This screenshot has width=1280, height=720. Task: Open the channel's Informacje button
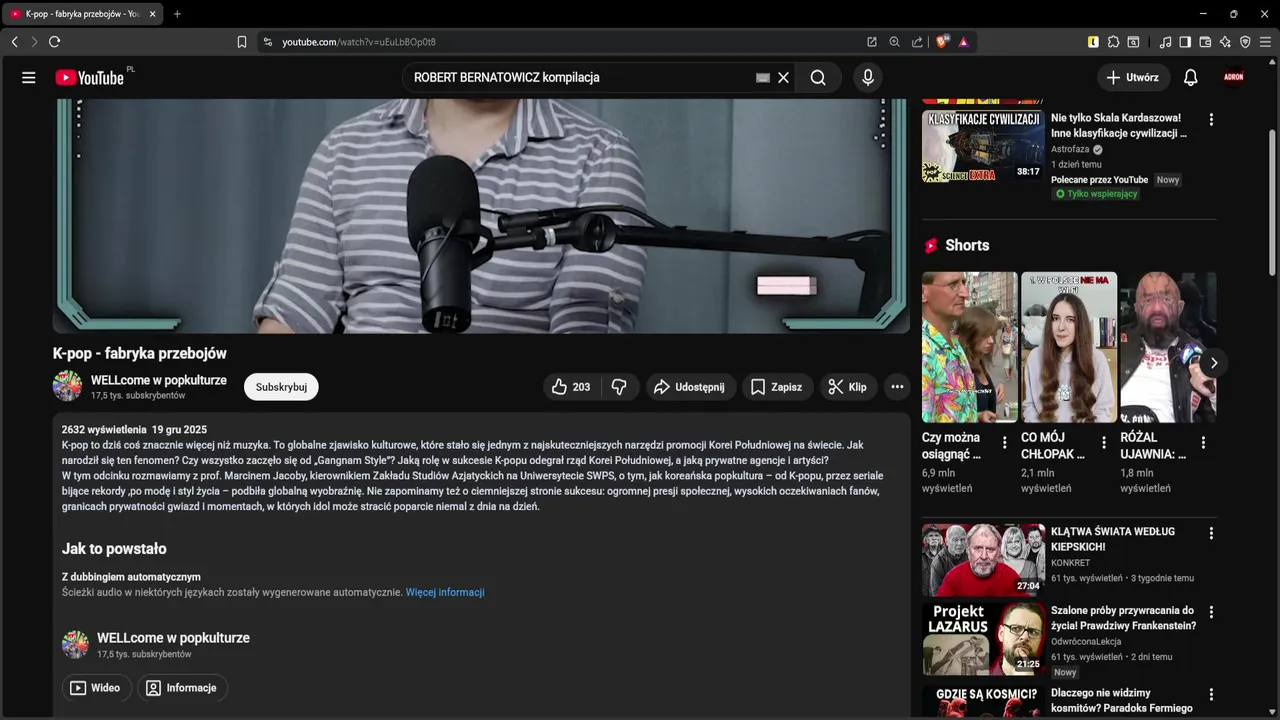(x=182, y=688)
